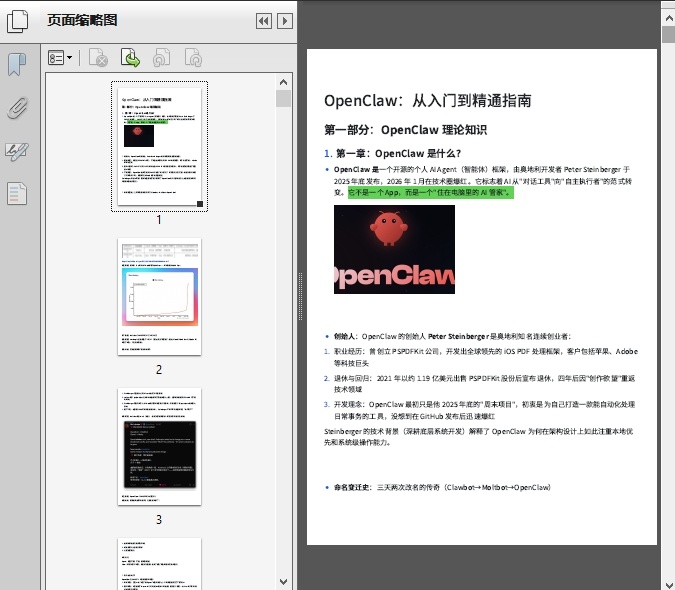The image size is (675, 590).
Task: Click the "退休与回归" list item
Action: pyautogui.click(x=484, y=384)
